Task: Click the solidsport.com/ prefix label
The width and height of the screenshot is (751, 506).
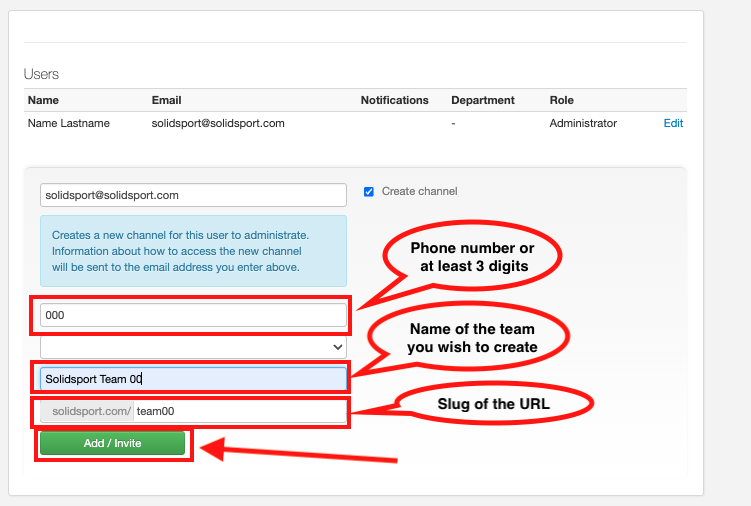Action: (x=91, y=411)
